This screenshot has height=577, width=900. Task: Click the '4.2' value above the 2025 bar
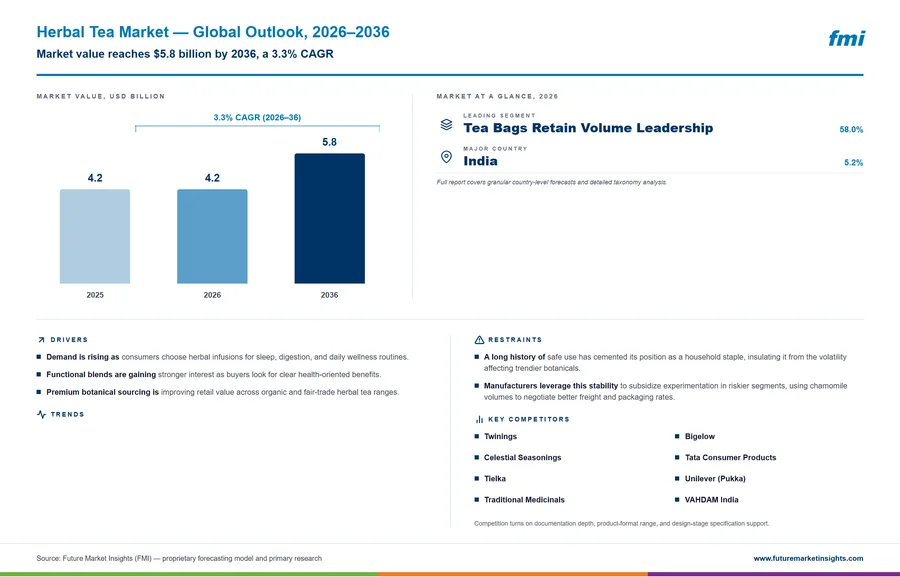[x=95, y=178]
